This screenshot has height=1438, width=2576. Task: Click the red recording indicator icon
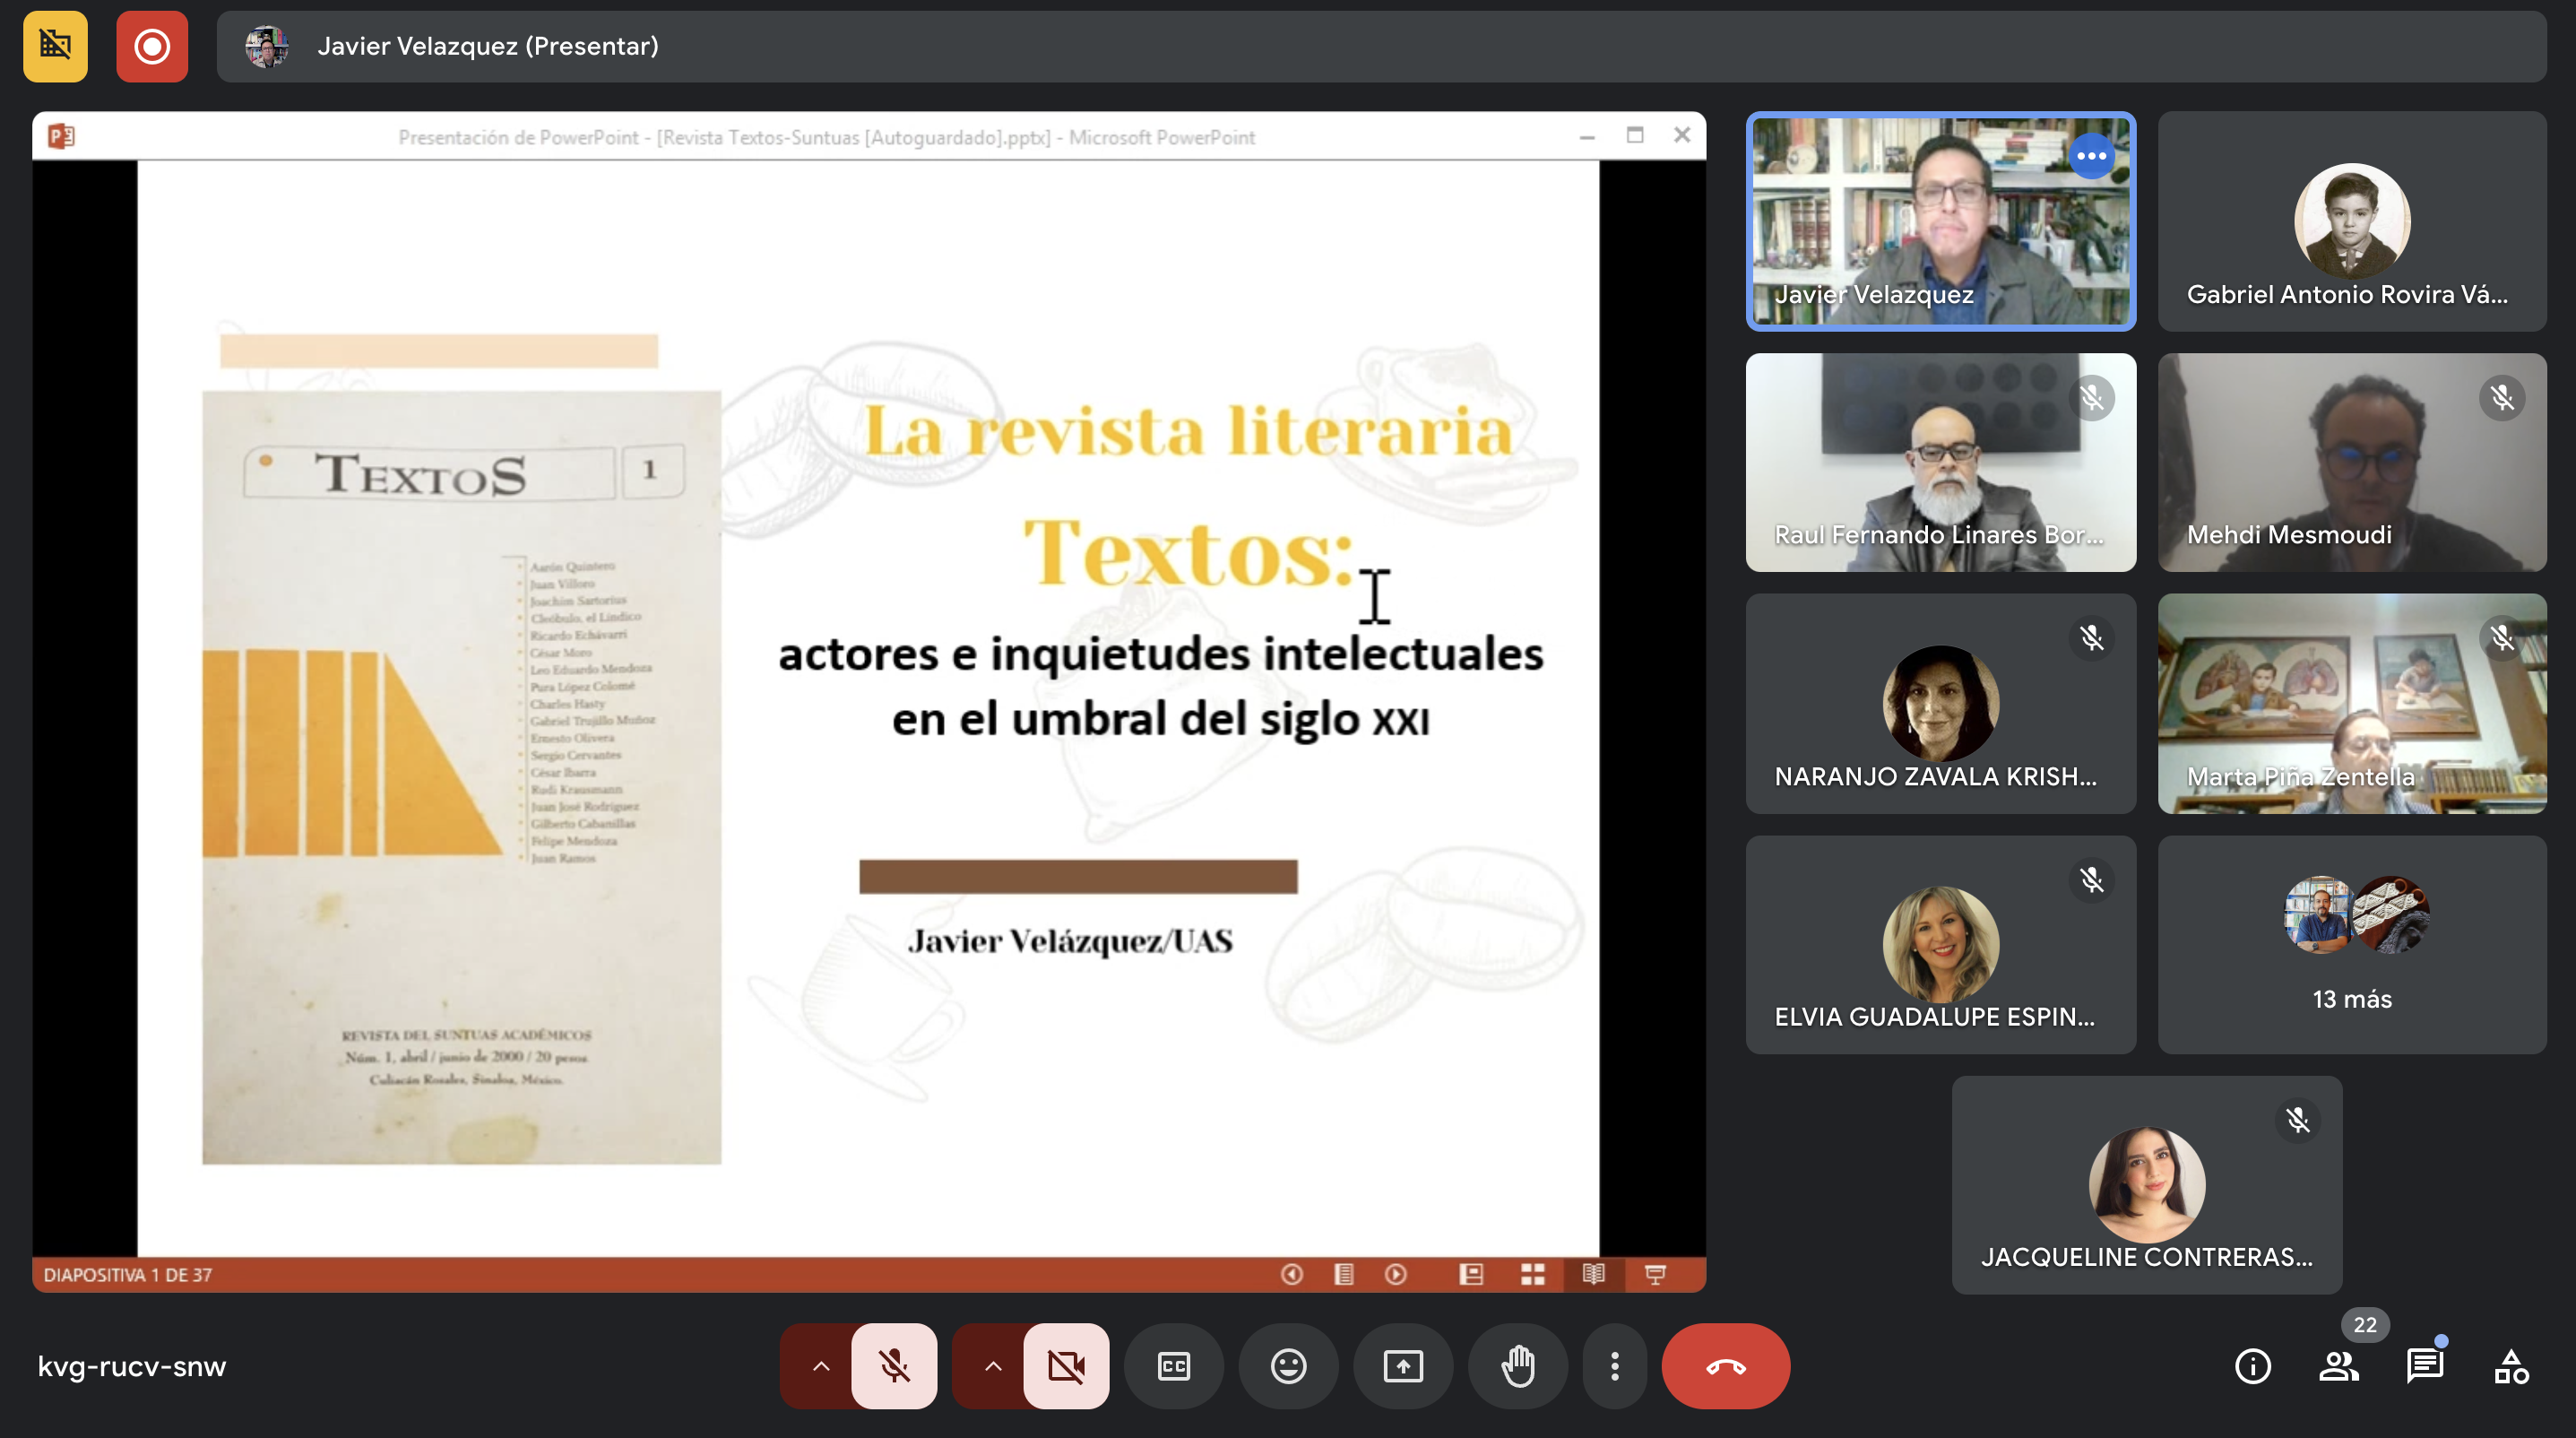(152, 46)
